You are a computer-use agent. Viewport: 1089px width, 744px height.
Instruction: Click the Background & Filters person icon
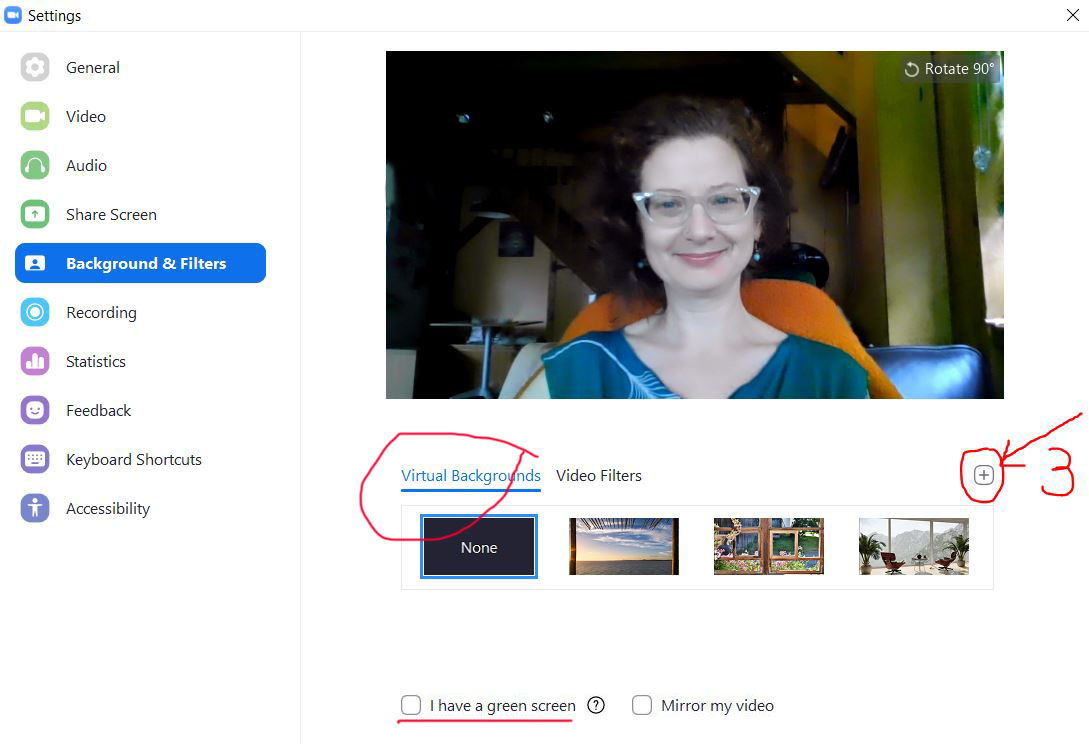coord(35,263)
